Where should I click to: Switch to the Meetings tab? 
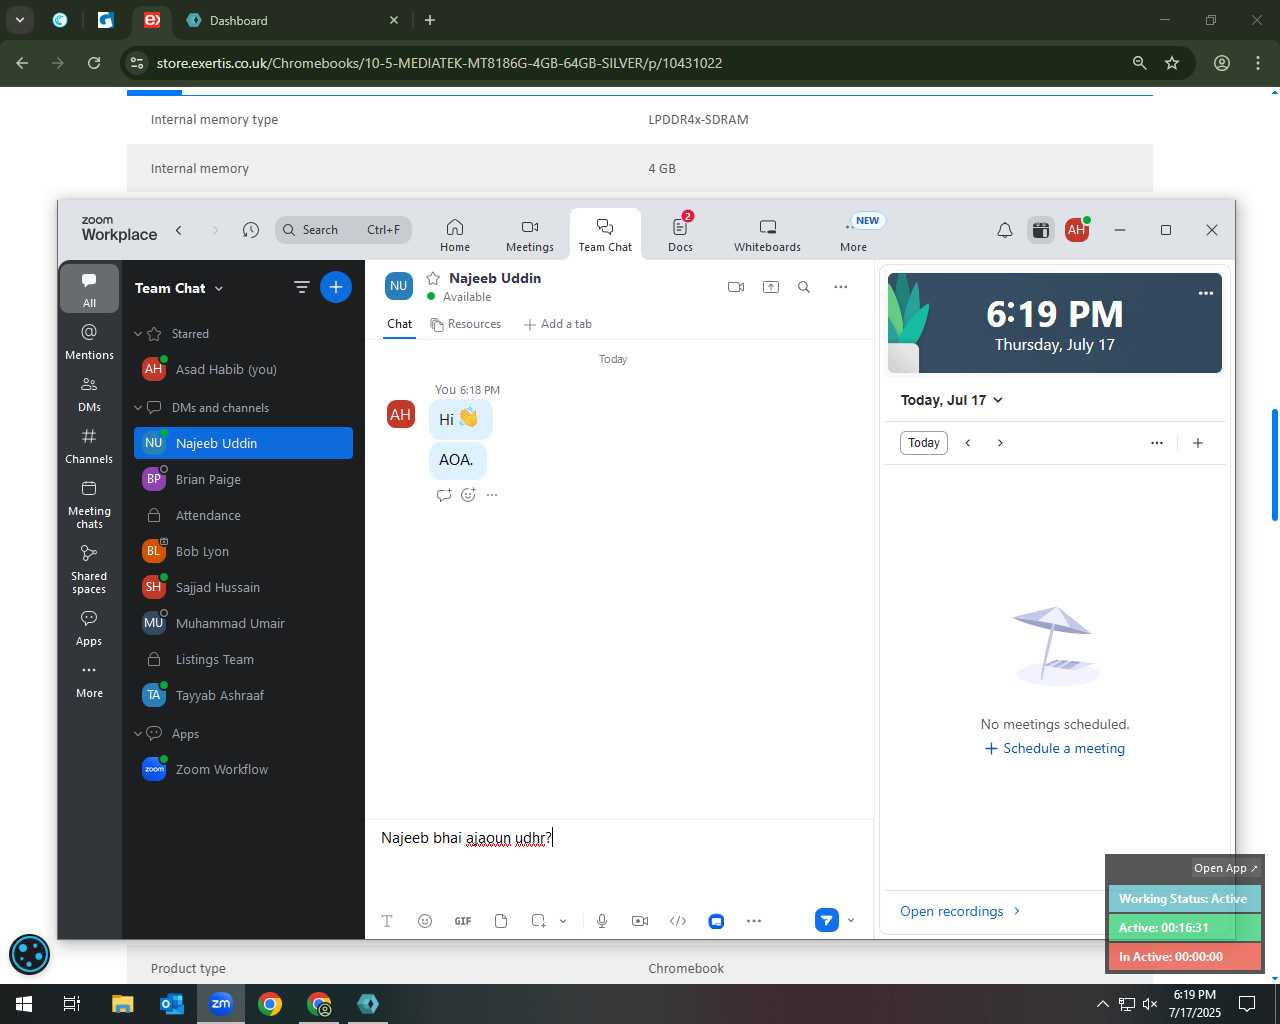[530, 235]
